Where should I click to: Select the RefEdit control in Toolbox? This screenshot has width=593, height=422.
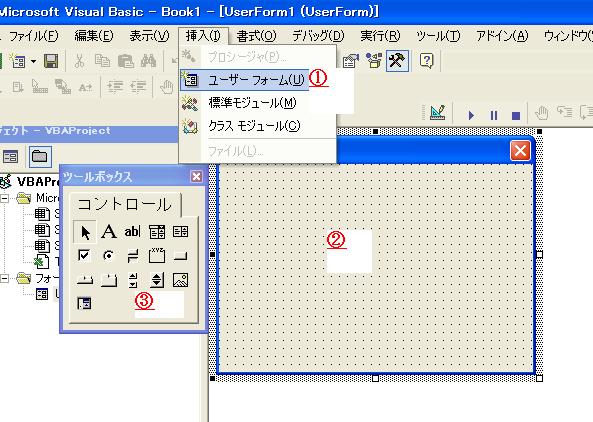(x=84, y=303)
